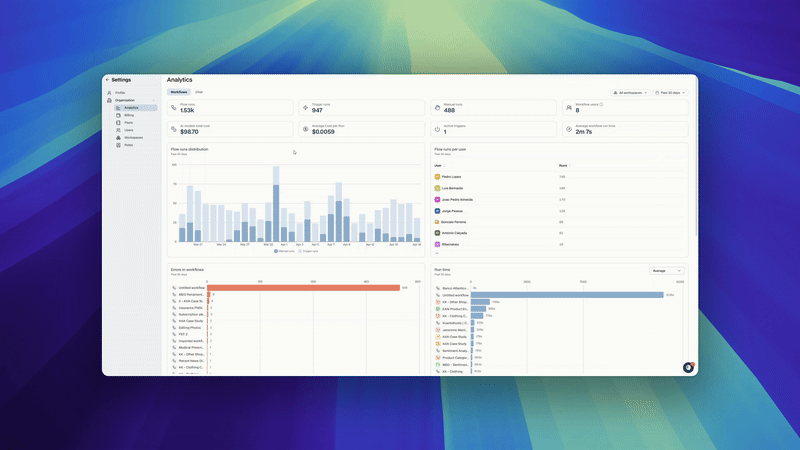Click the back arrow beside Settings
Screen dimensions: 800x450
point(107,80)
